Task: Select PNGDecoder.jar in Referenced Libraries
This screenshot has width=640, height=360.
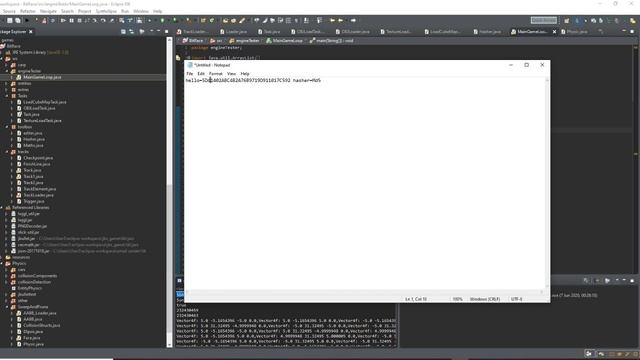Action: [x=32, y=226]
